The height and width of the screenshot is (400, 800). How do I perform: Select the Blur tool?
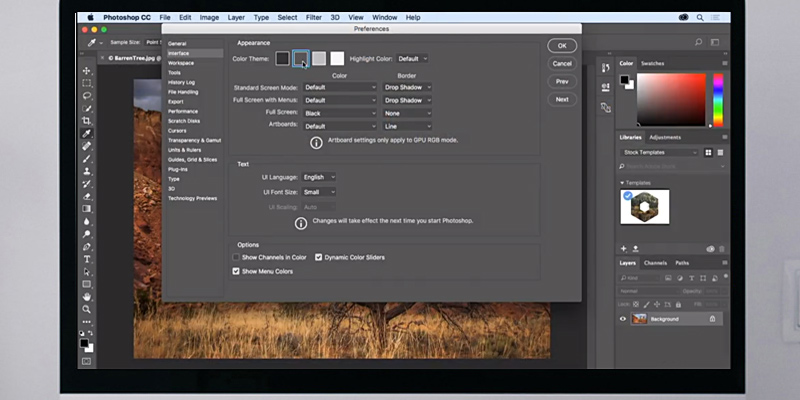[x=87, y=221]
